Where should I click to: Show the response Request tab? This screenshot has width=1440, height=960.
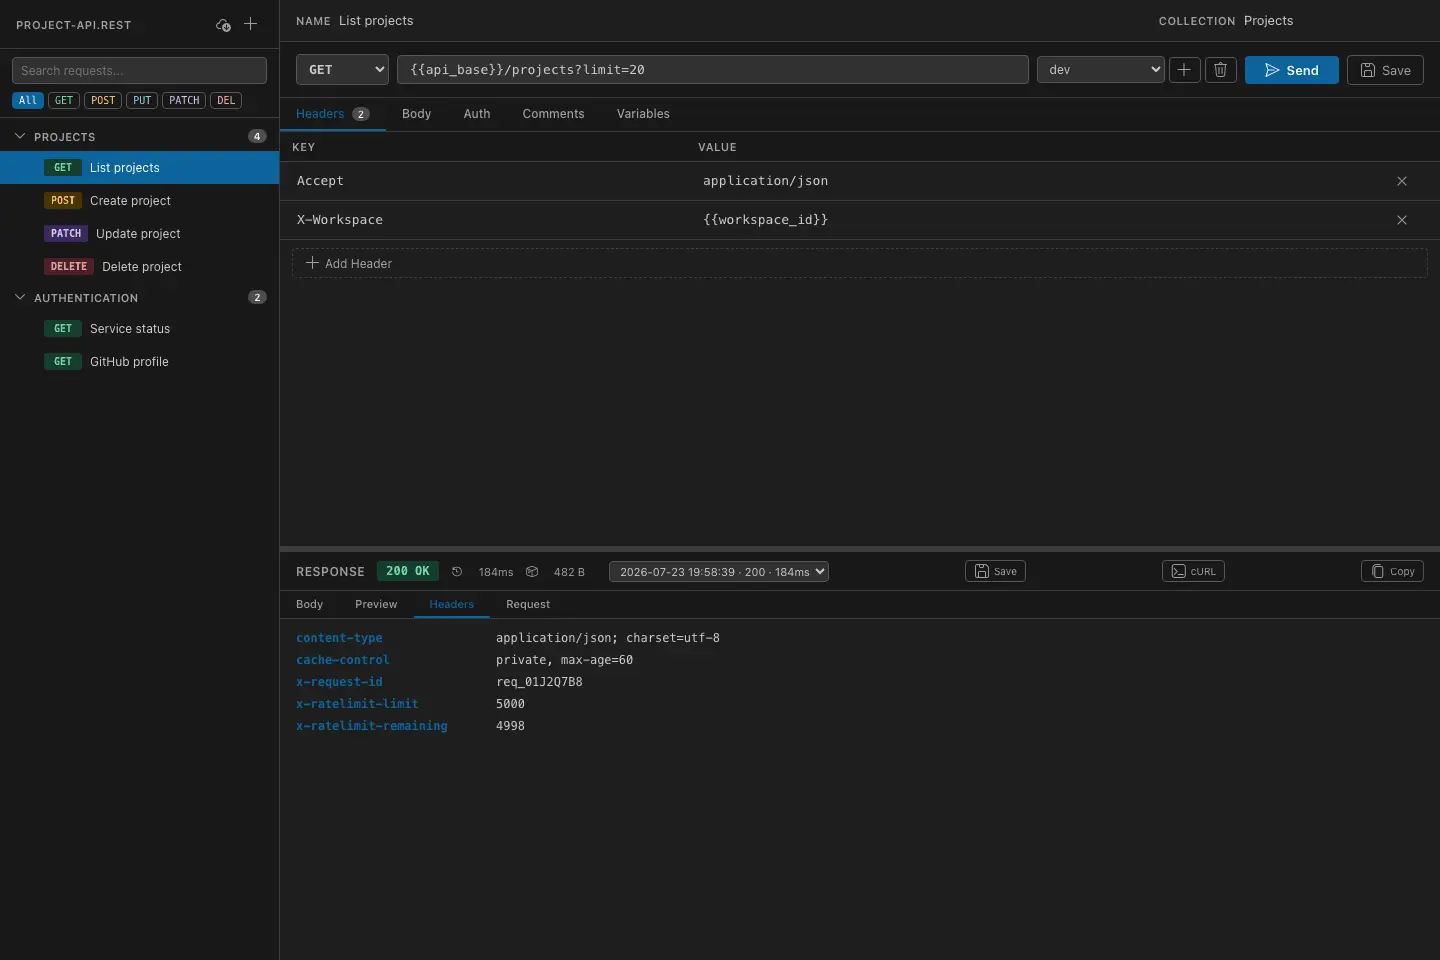coord(528,604)
